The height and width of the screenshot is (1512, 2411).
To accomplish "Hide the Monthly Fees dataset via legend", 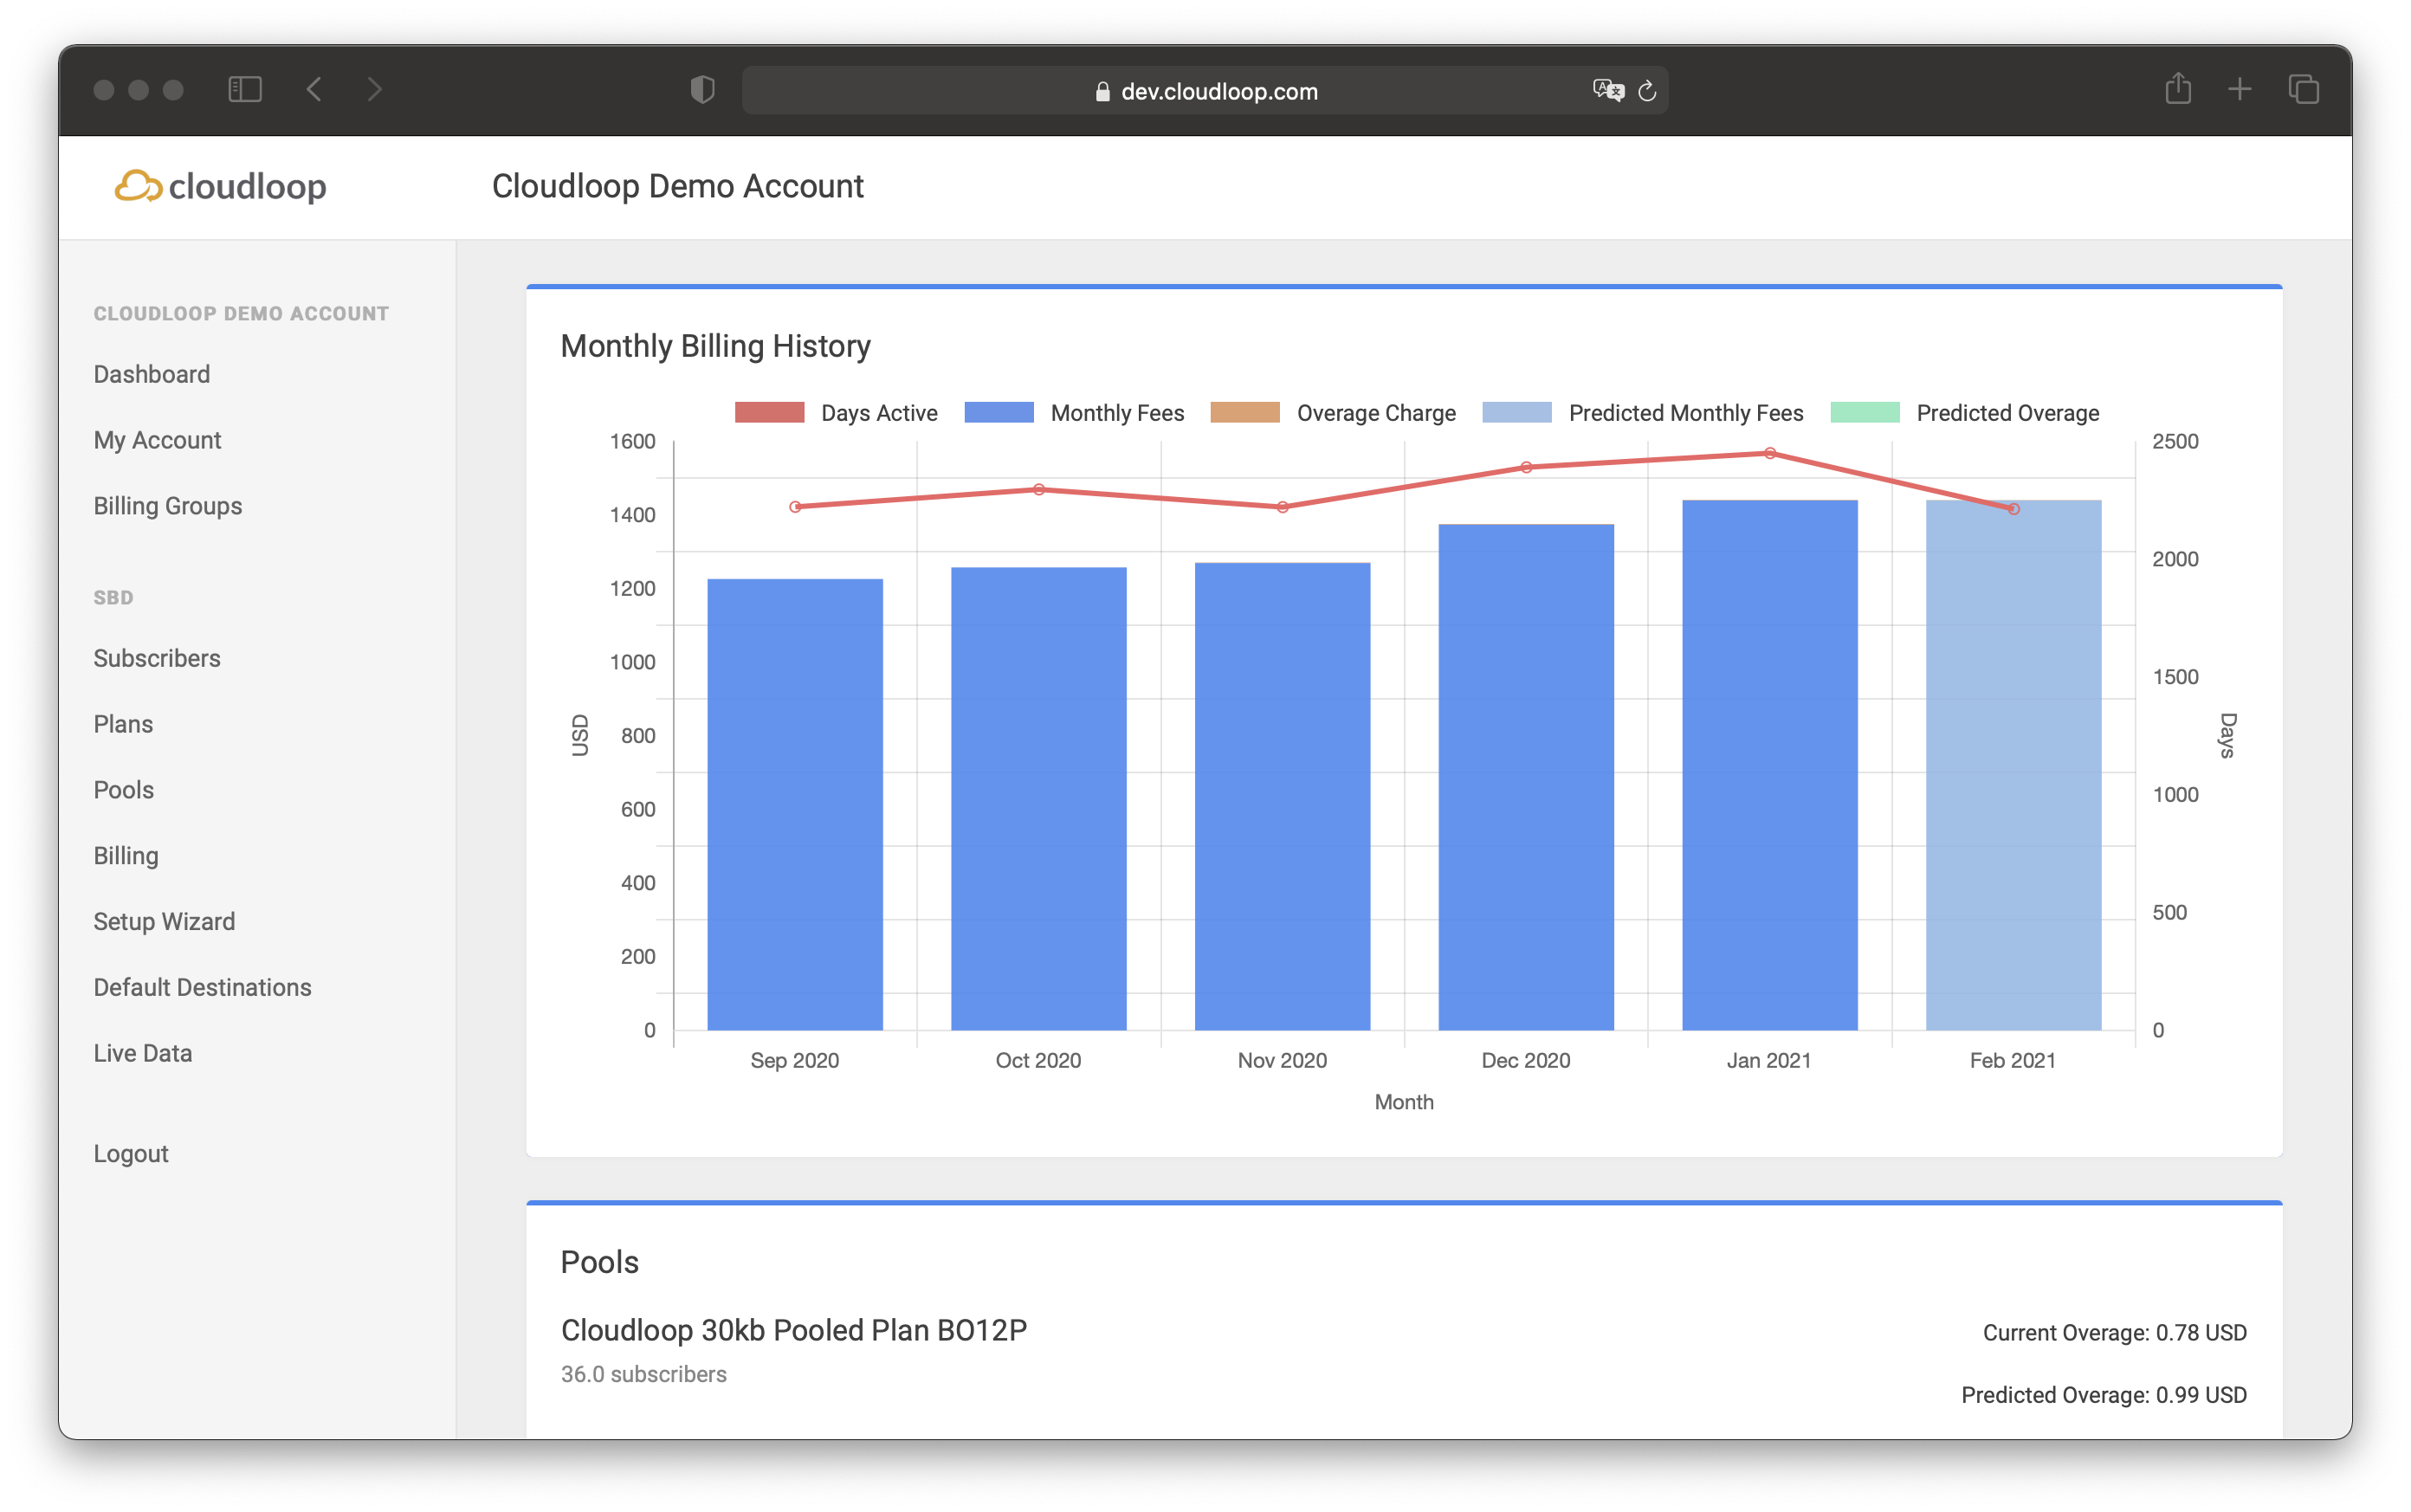I will pyautogui.click(x=1074, y=413).
